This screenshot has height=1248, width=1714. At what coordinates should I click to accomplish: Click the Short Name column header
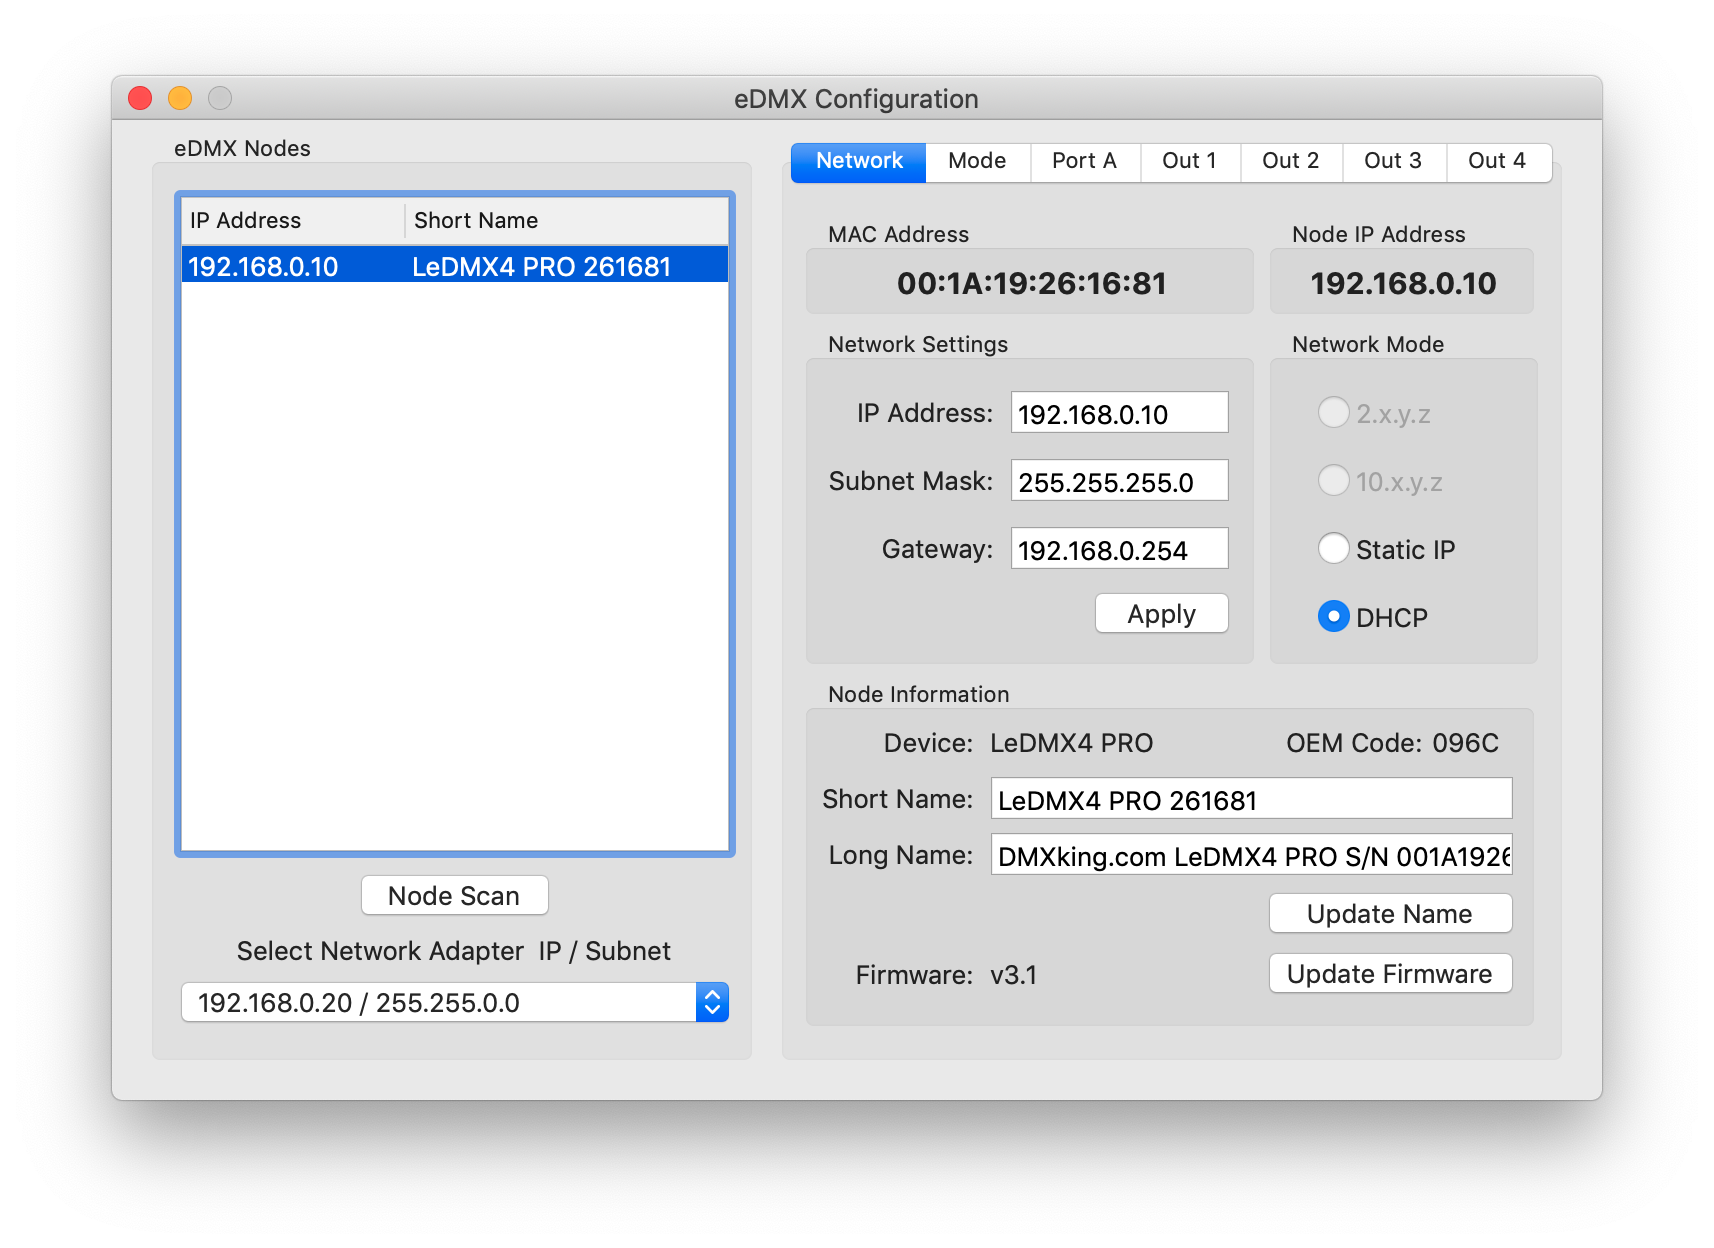567,220
